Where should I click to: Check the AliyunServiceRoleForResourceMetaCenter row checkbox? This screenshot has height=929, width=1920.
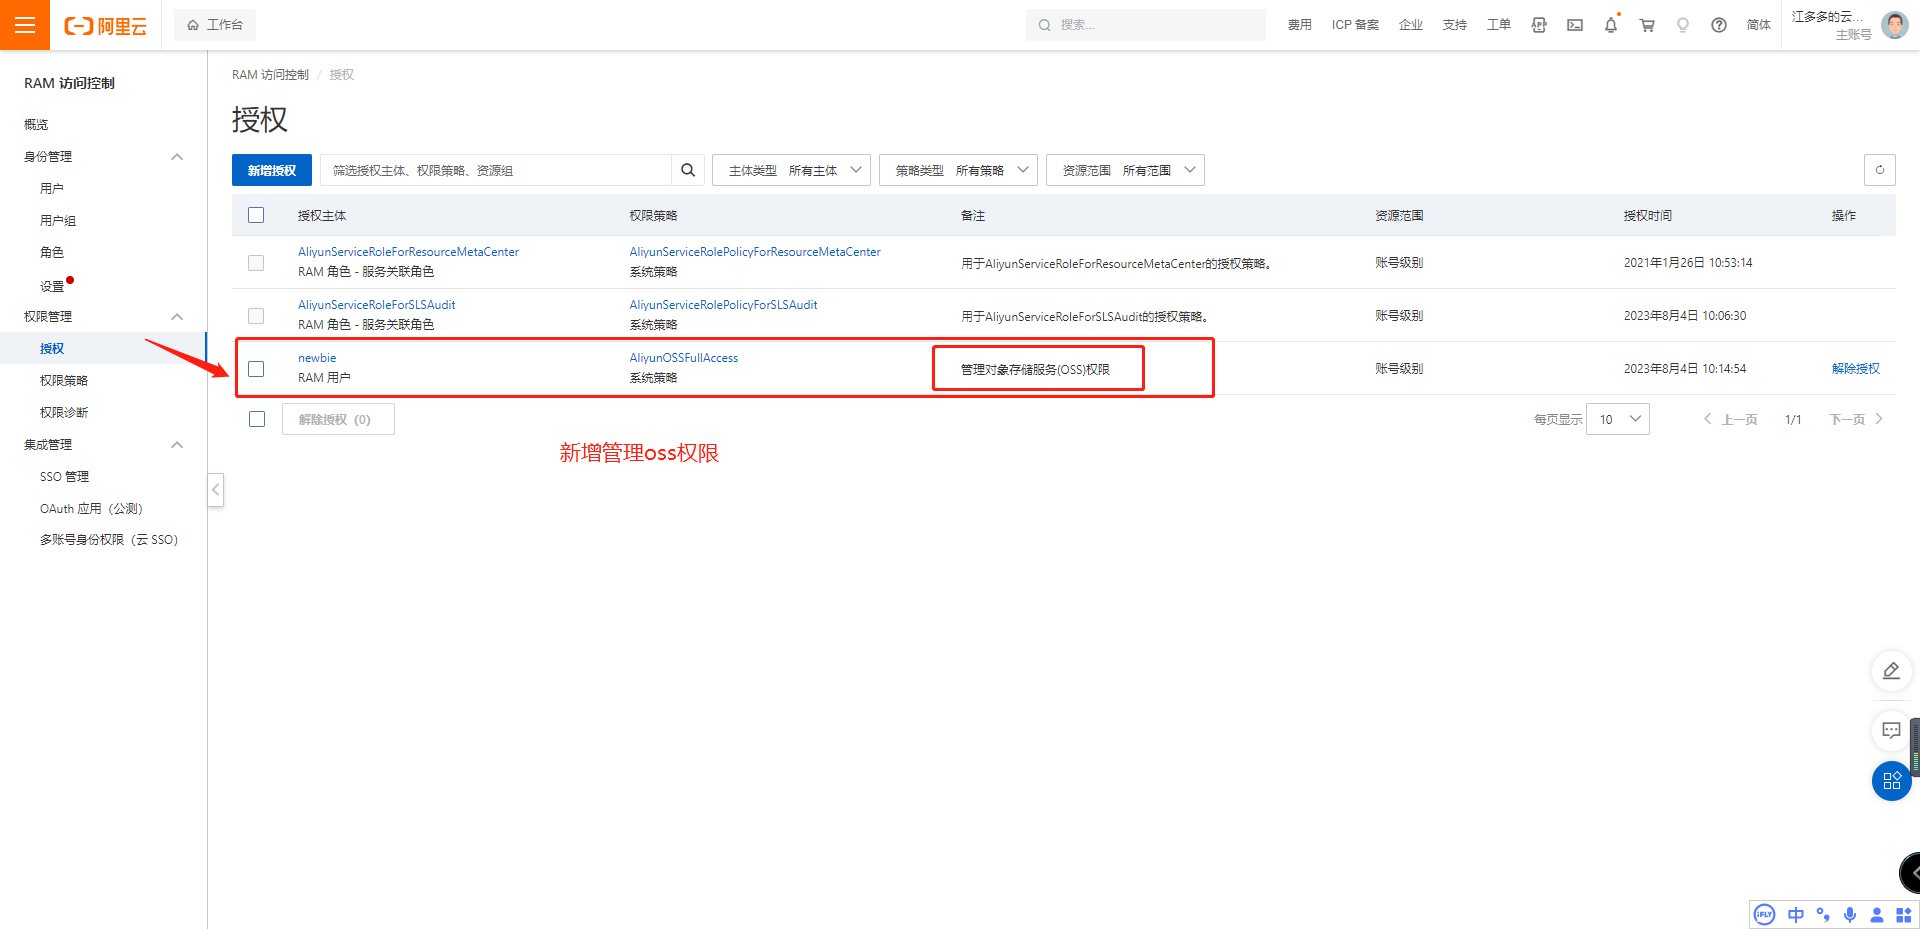click(256, 263)
